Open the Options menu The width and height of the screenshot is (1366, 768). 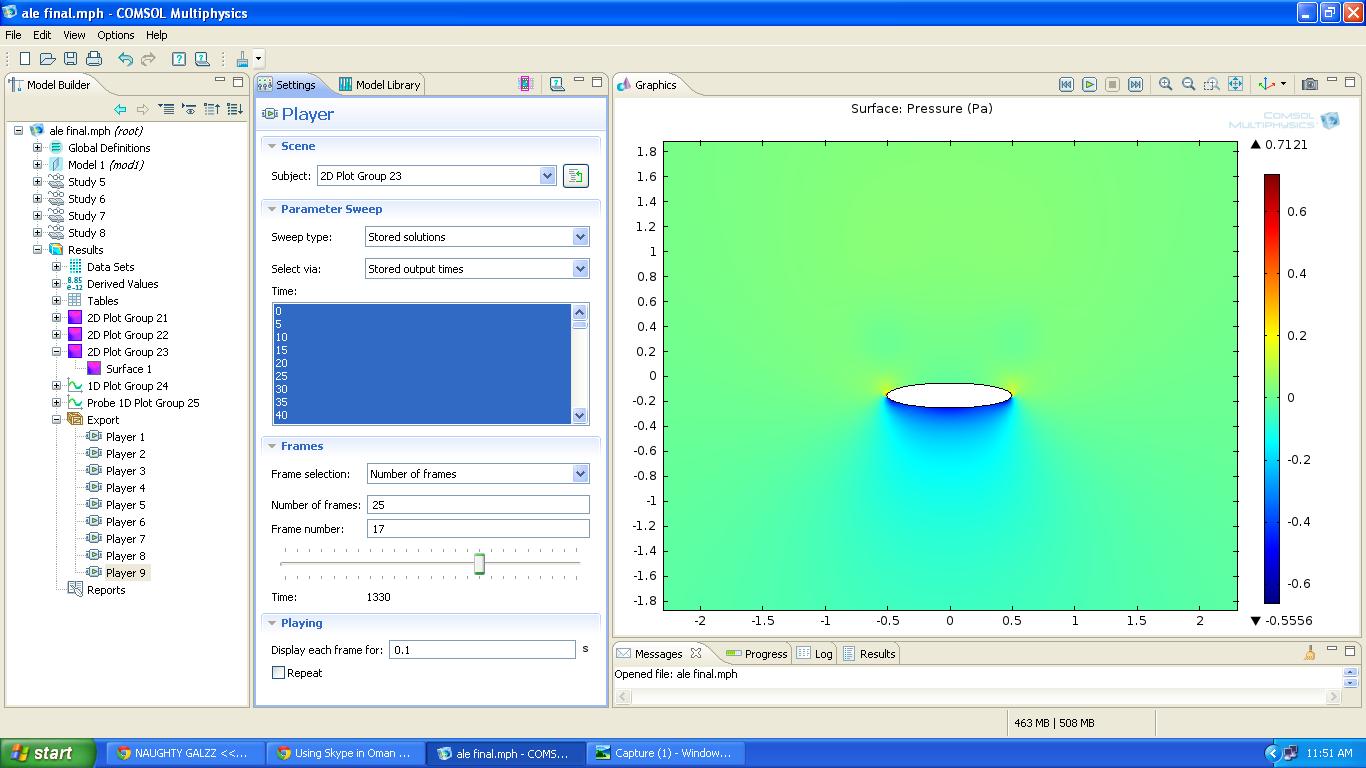[116, 35]
